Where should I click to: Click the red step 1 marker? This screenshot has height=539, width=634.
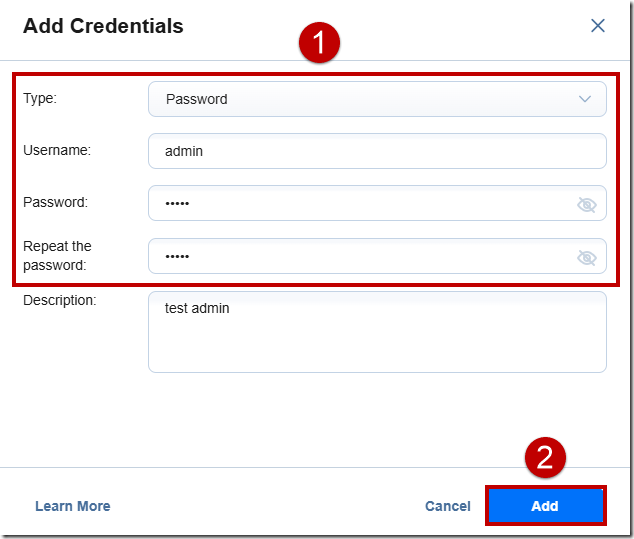(319, 42)
